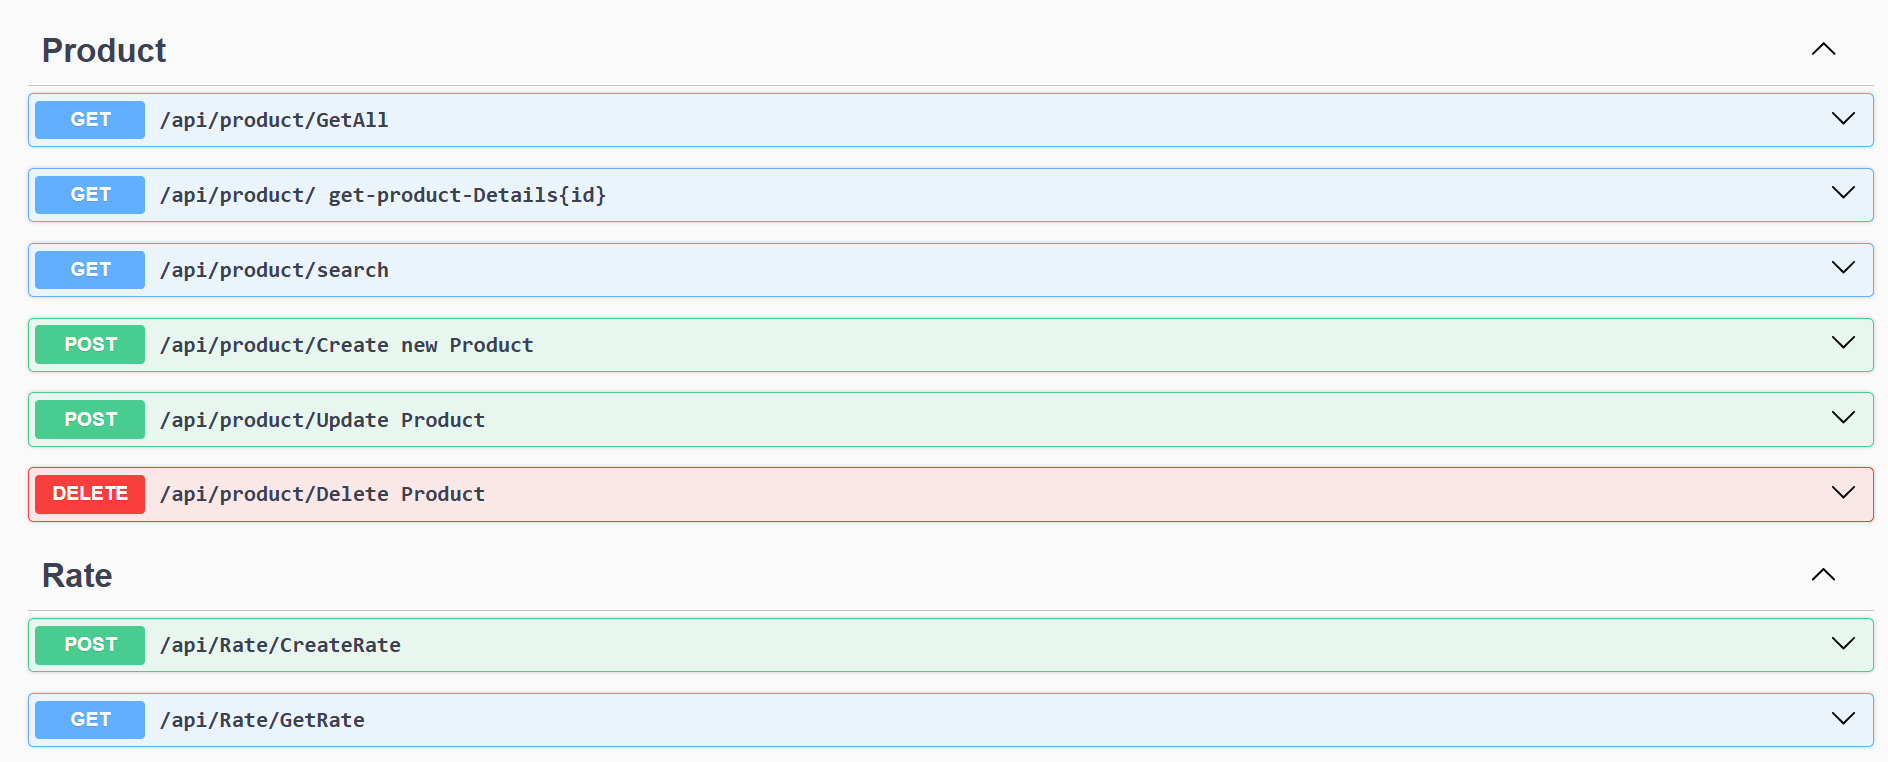
Task: Click the red DELETE method badge
Action: pyautogui.click(x=90, y=494)
